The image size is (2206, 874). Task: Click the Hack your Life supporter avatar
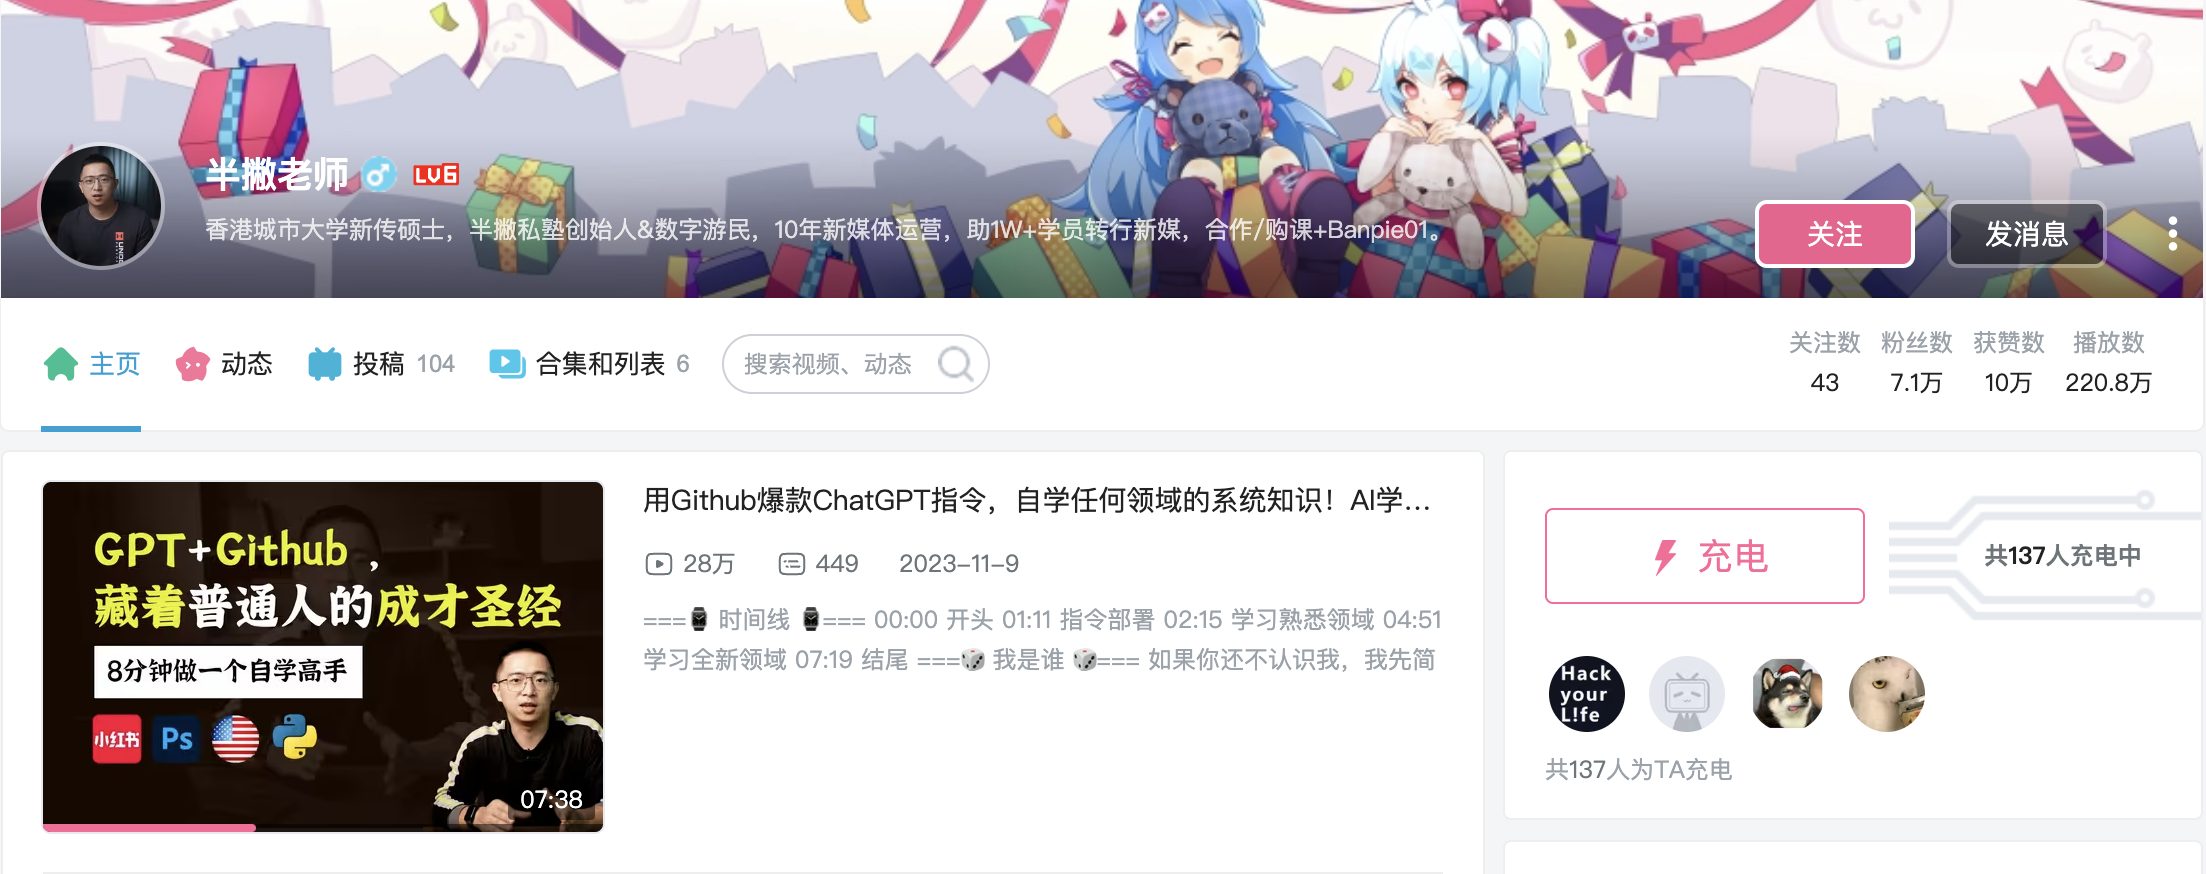tap(1586, 693)
